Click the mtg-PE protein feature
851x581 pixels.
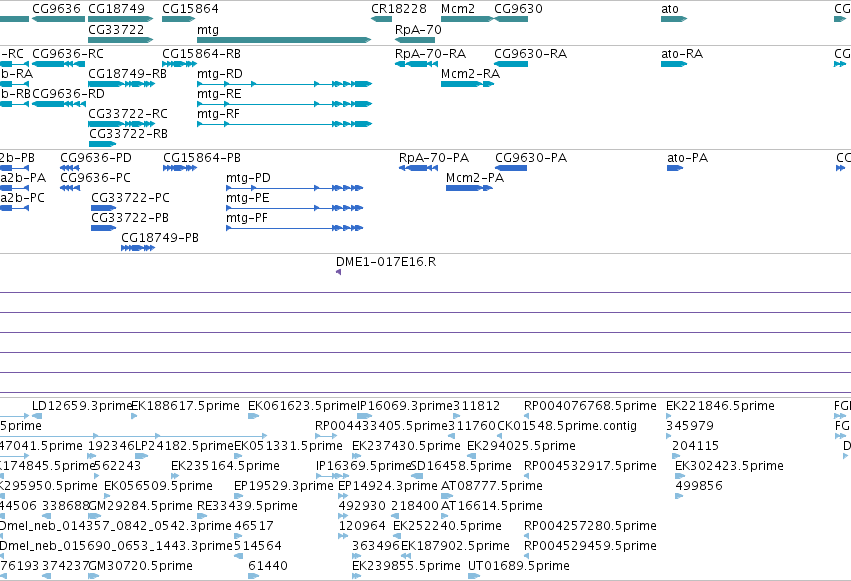tap(295, 208)
